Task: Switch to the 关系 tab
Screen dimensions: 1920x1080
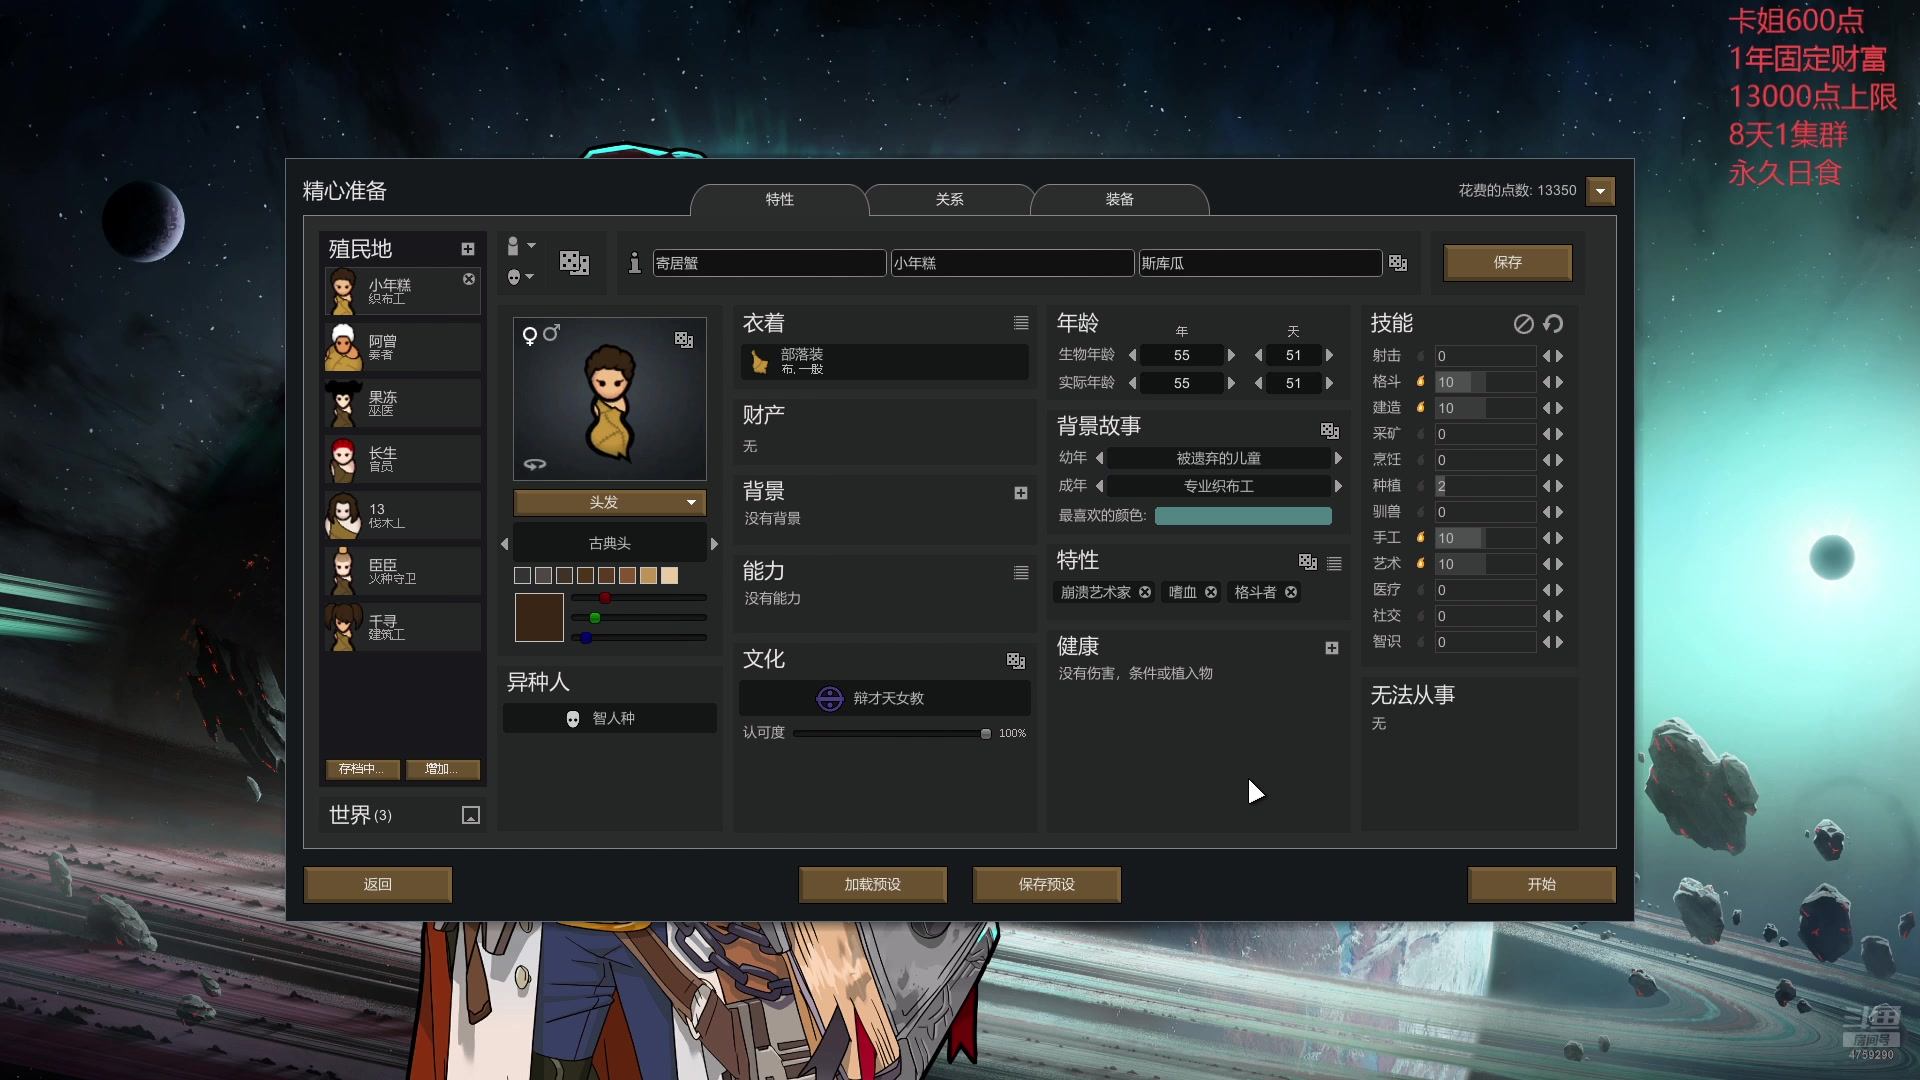Action: click(949, 199)
